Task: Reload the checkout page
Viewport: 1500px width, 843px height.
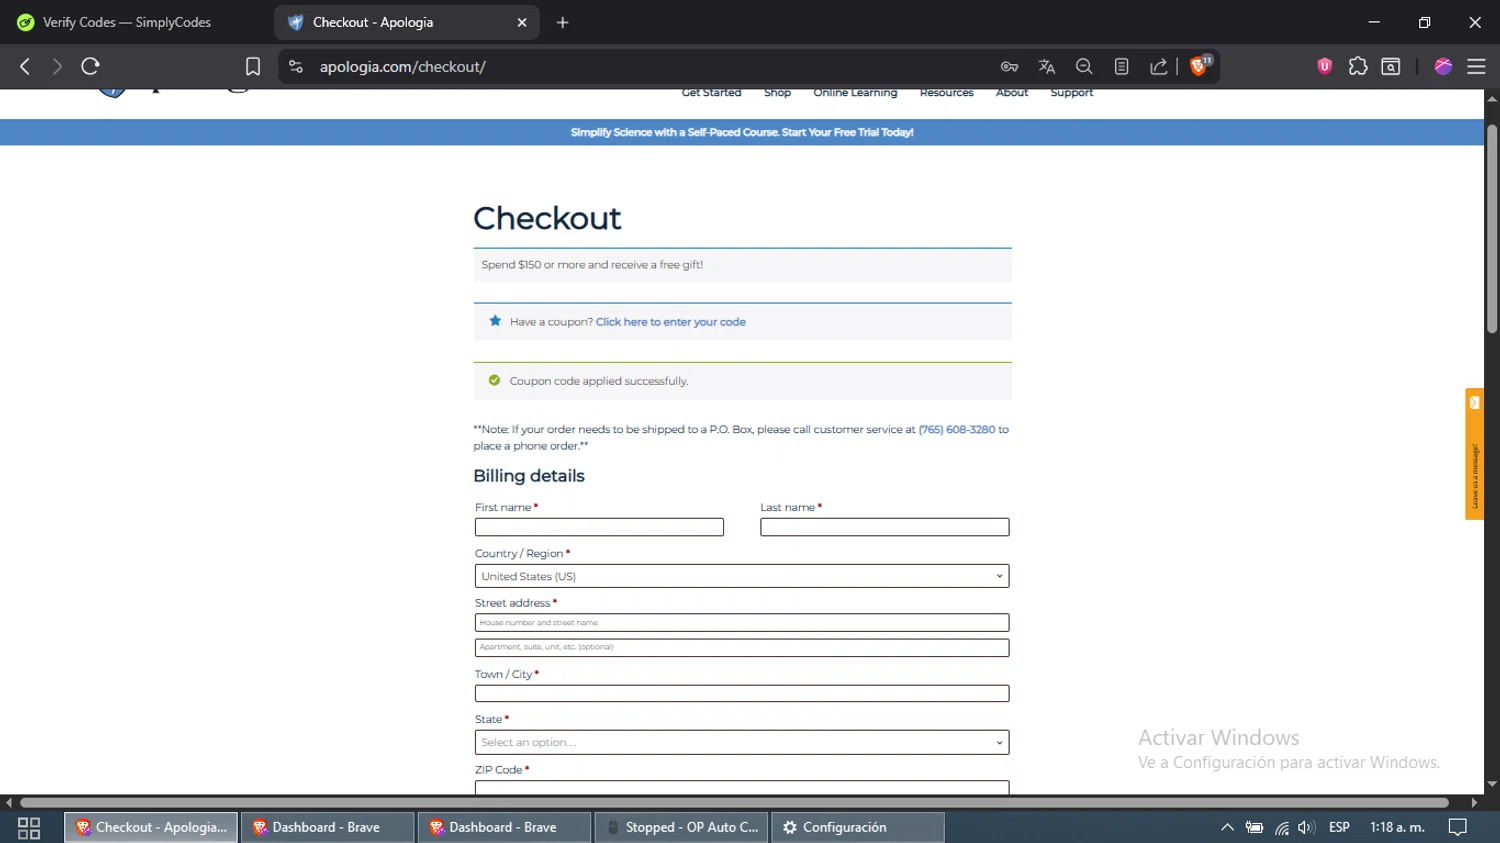Action: pos(90,67)
